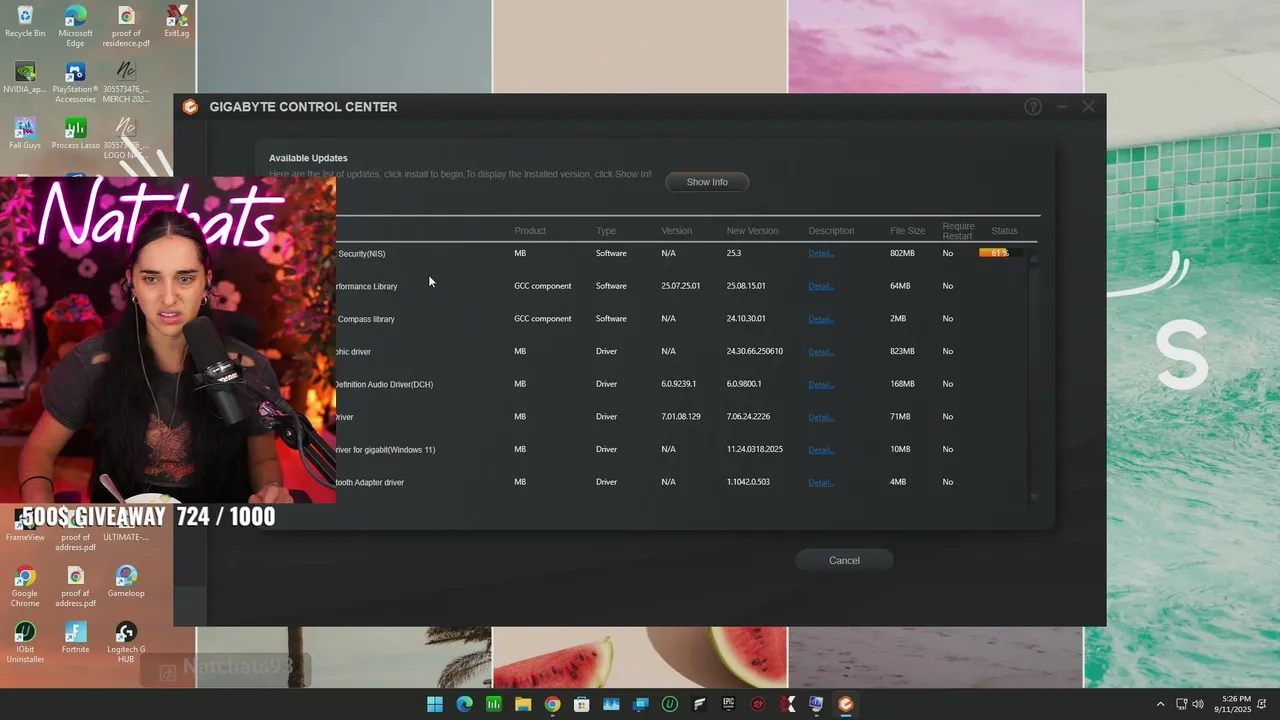Open Detail link for gigabit driver row

coord(821,449)
